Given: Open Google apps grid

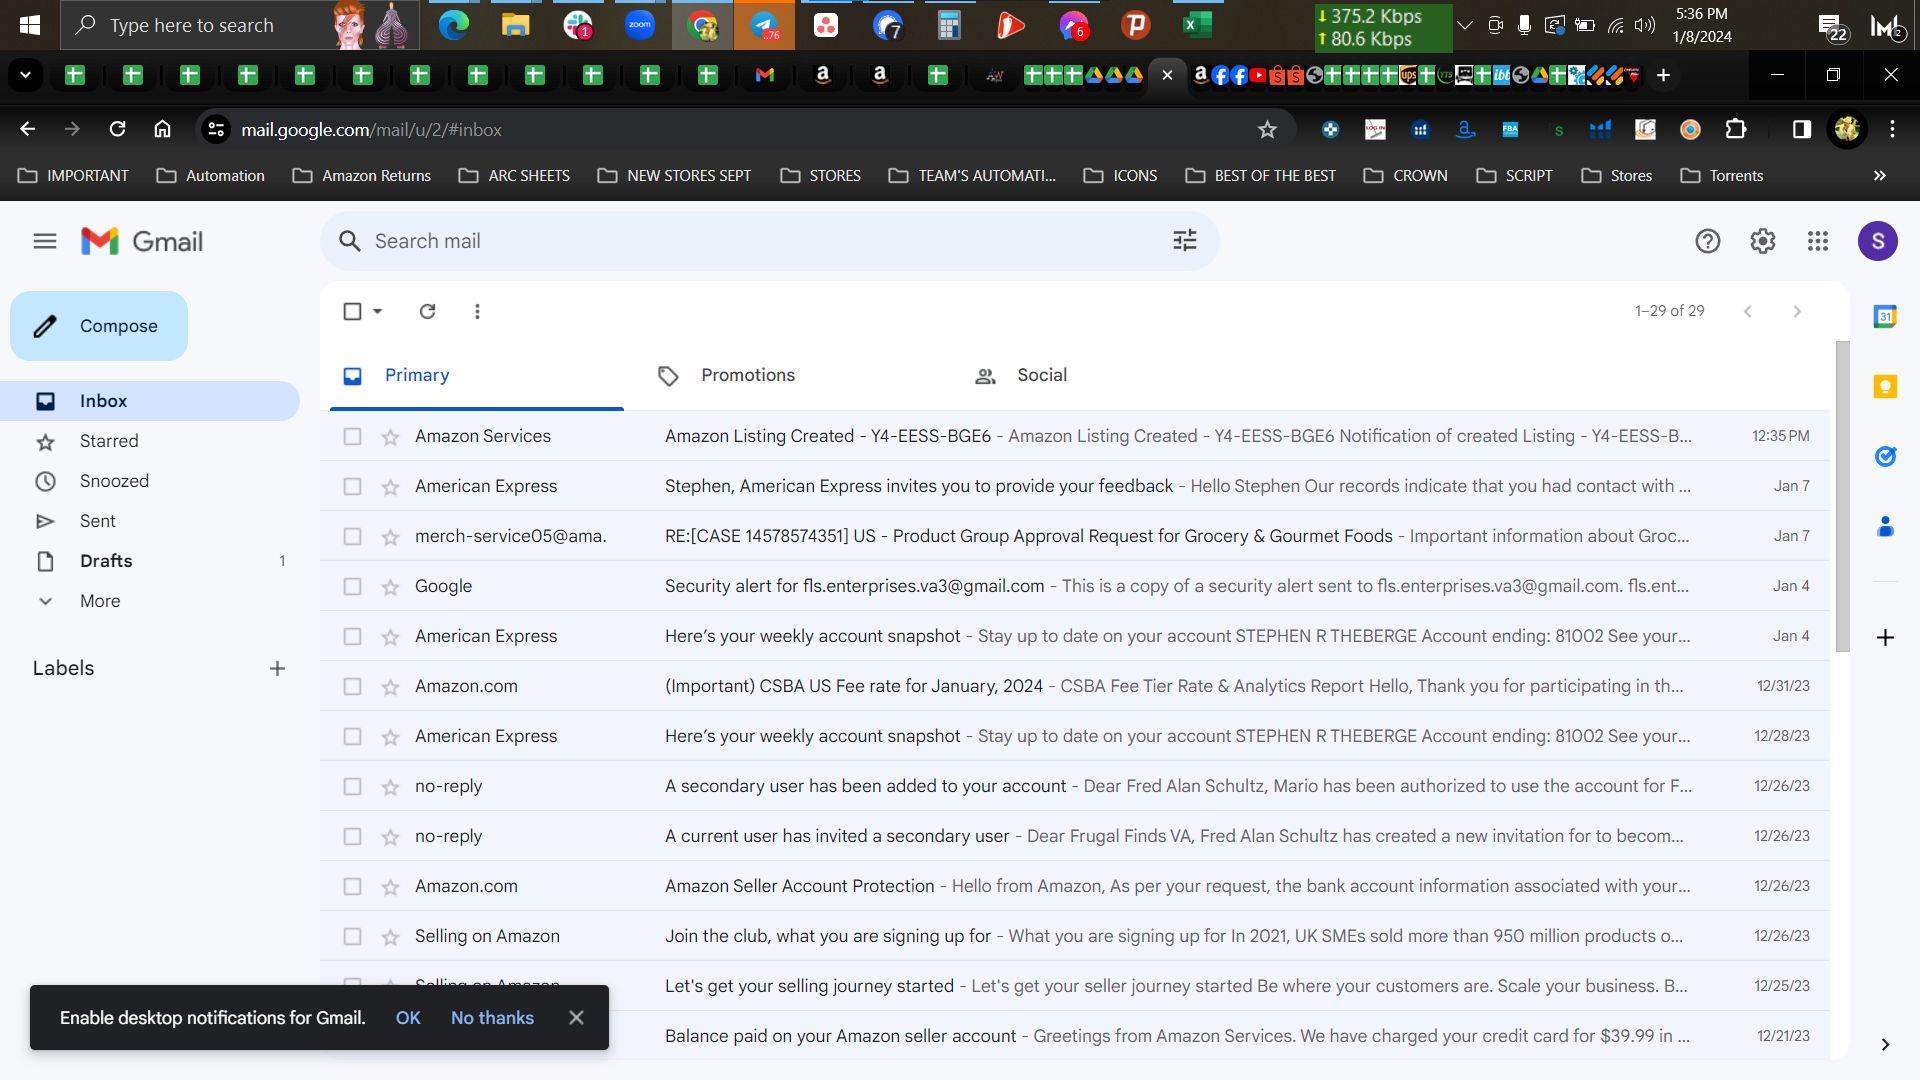Looking at the screenshot, I should pyautogui.click(x=1818, y=241).
